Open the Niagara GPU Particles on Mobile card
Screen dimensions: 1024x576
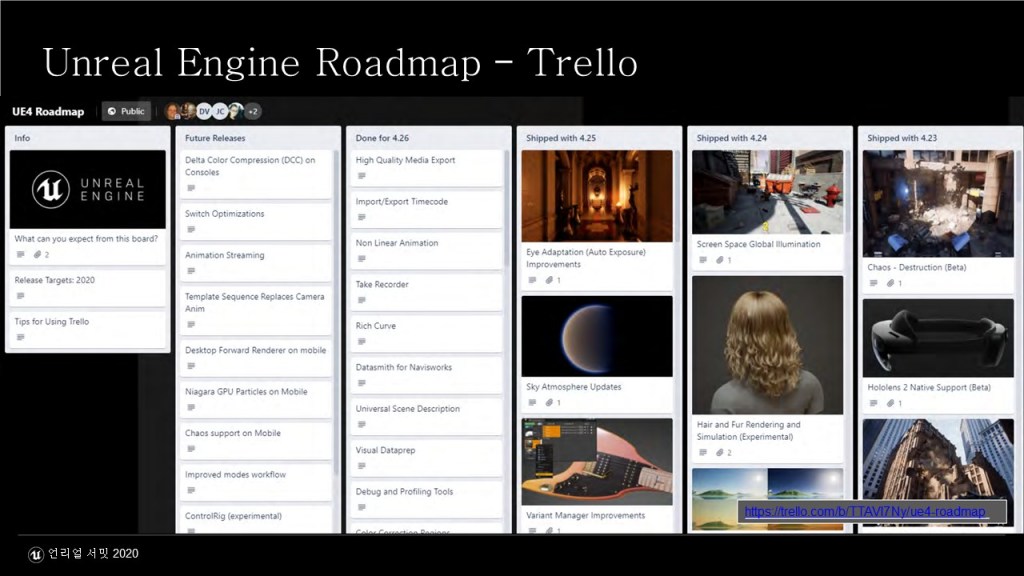pyautogui.click(x=246, y=392)
